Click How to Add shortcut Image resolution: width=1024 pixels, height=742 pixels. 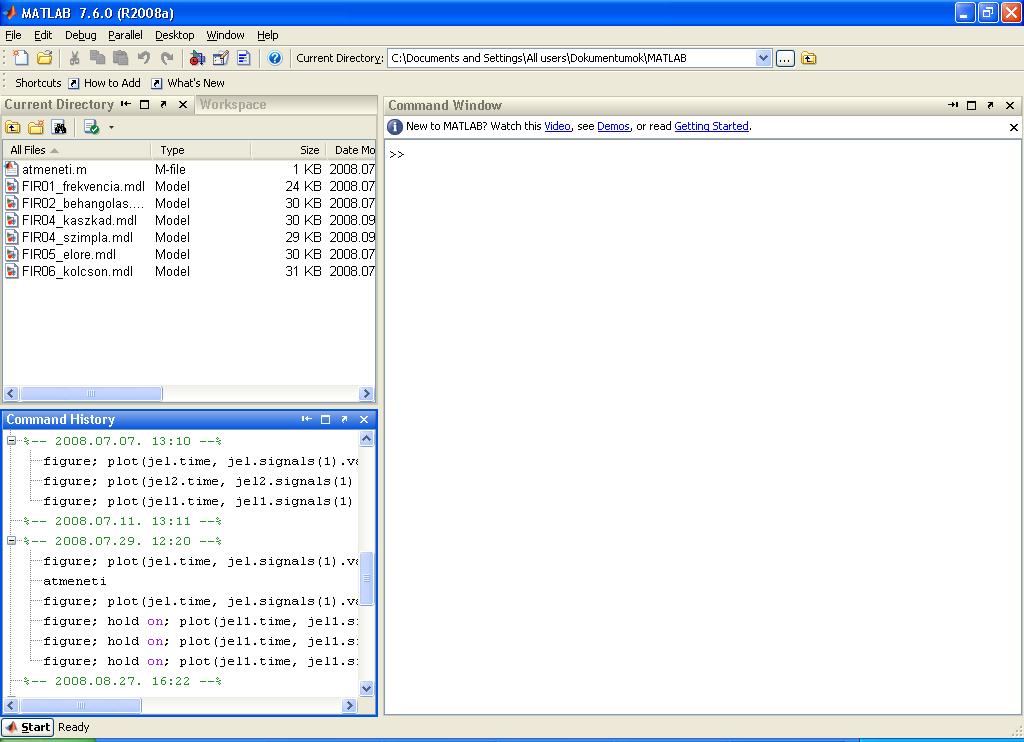click(104, 83)
